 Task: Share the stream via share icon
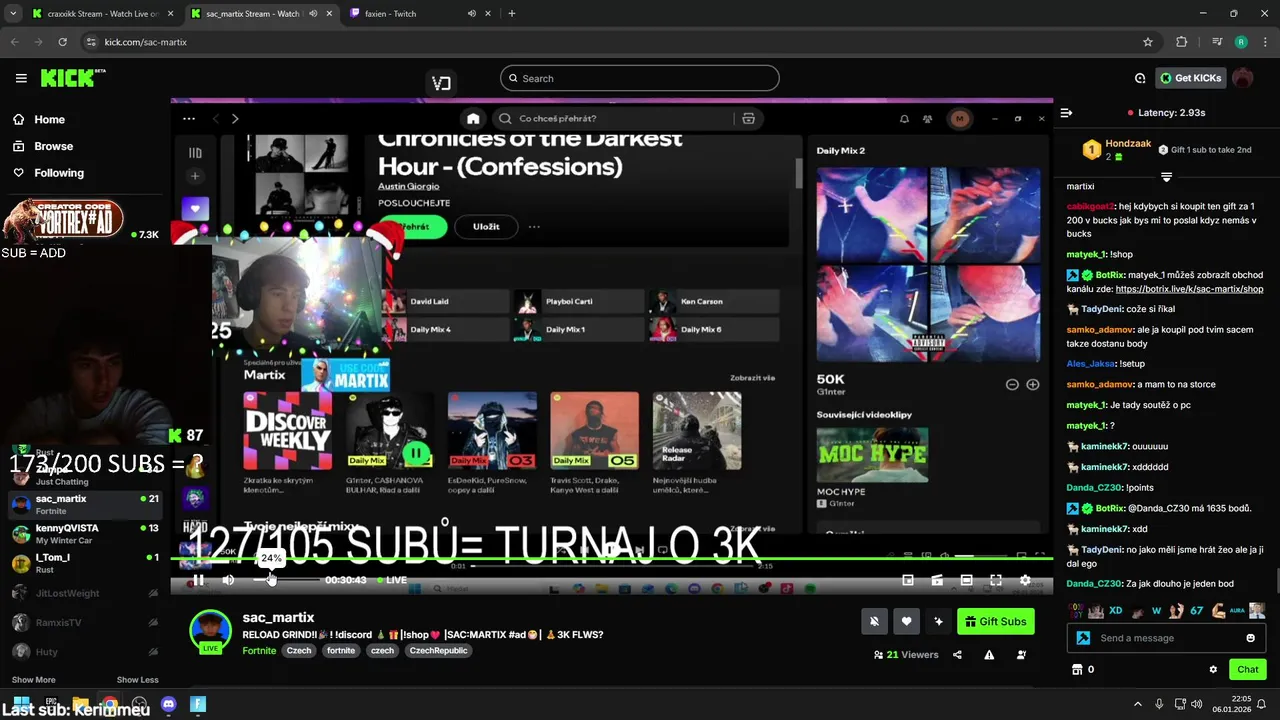[x=957, y=655]
